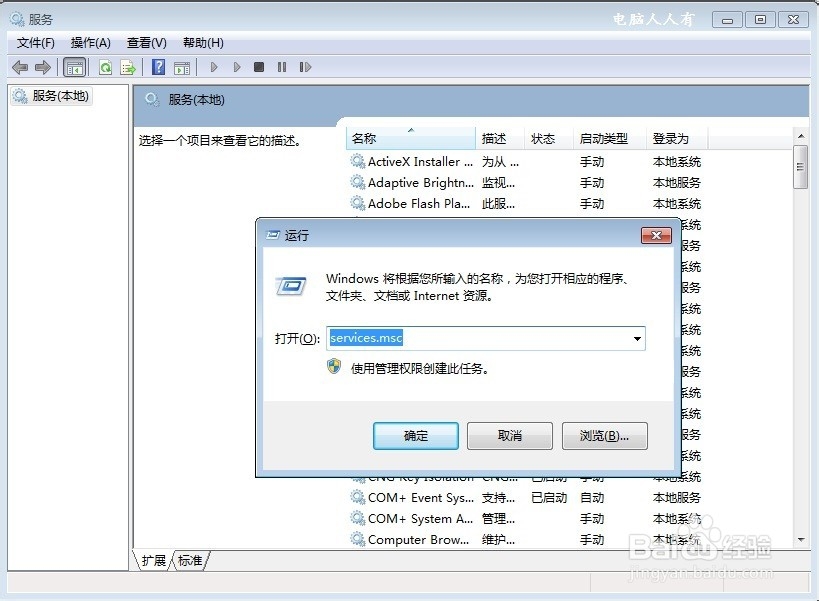Click the Export list icon
Viewport: 819px width, 601px height.
point(128,67)
